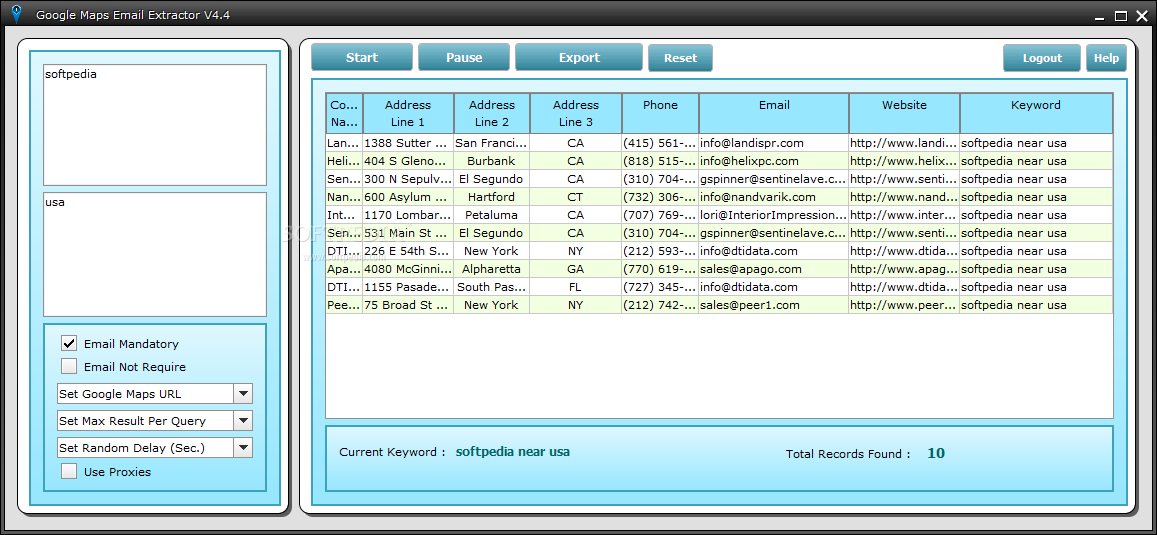
Task: Click the http://www.helix website cell
Action: 904,161
